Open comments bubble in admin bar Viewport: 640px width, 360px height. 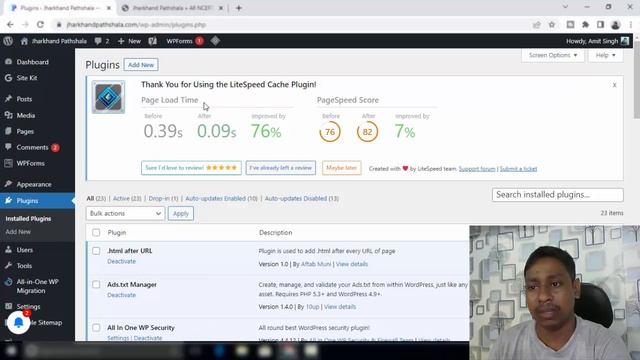click(102, 41)
